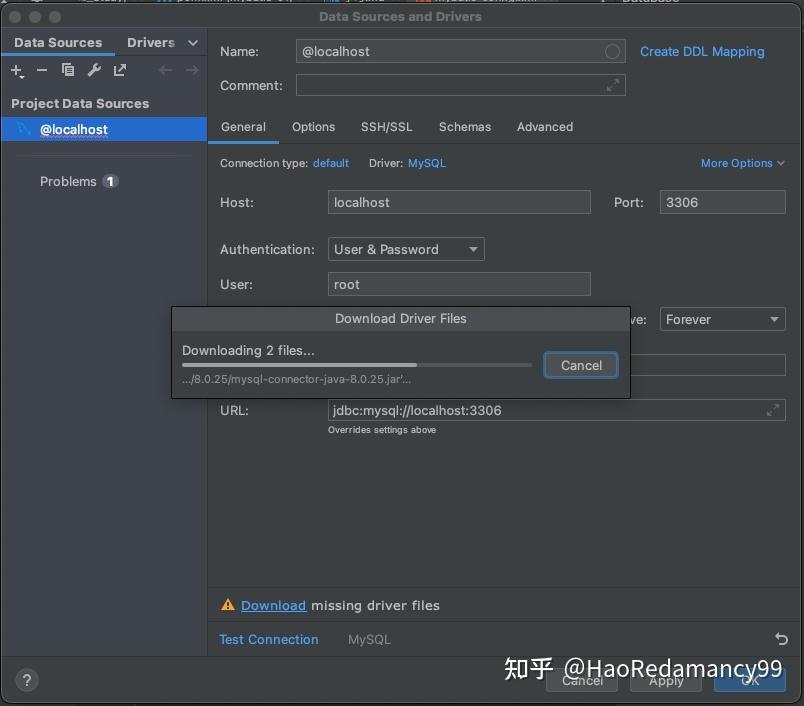Add a new data source with plus icon
Screen dimensions: 804x706
[16, 70]
